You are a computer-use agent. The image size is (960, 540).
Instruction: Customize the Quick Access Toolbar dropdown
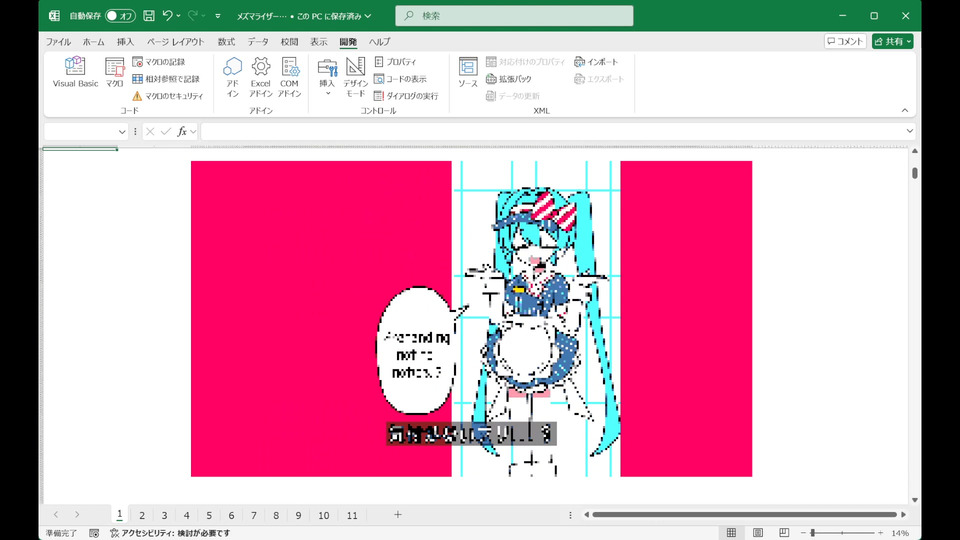pyautogui.click(x=217, y=16)
